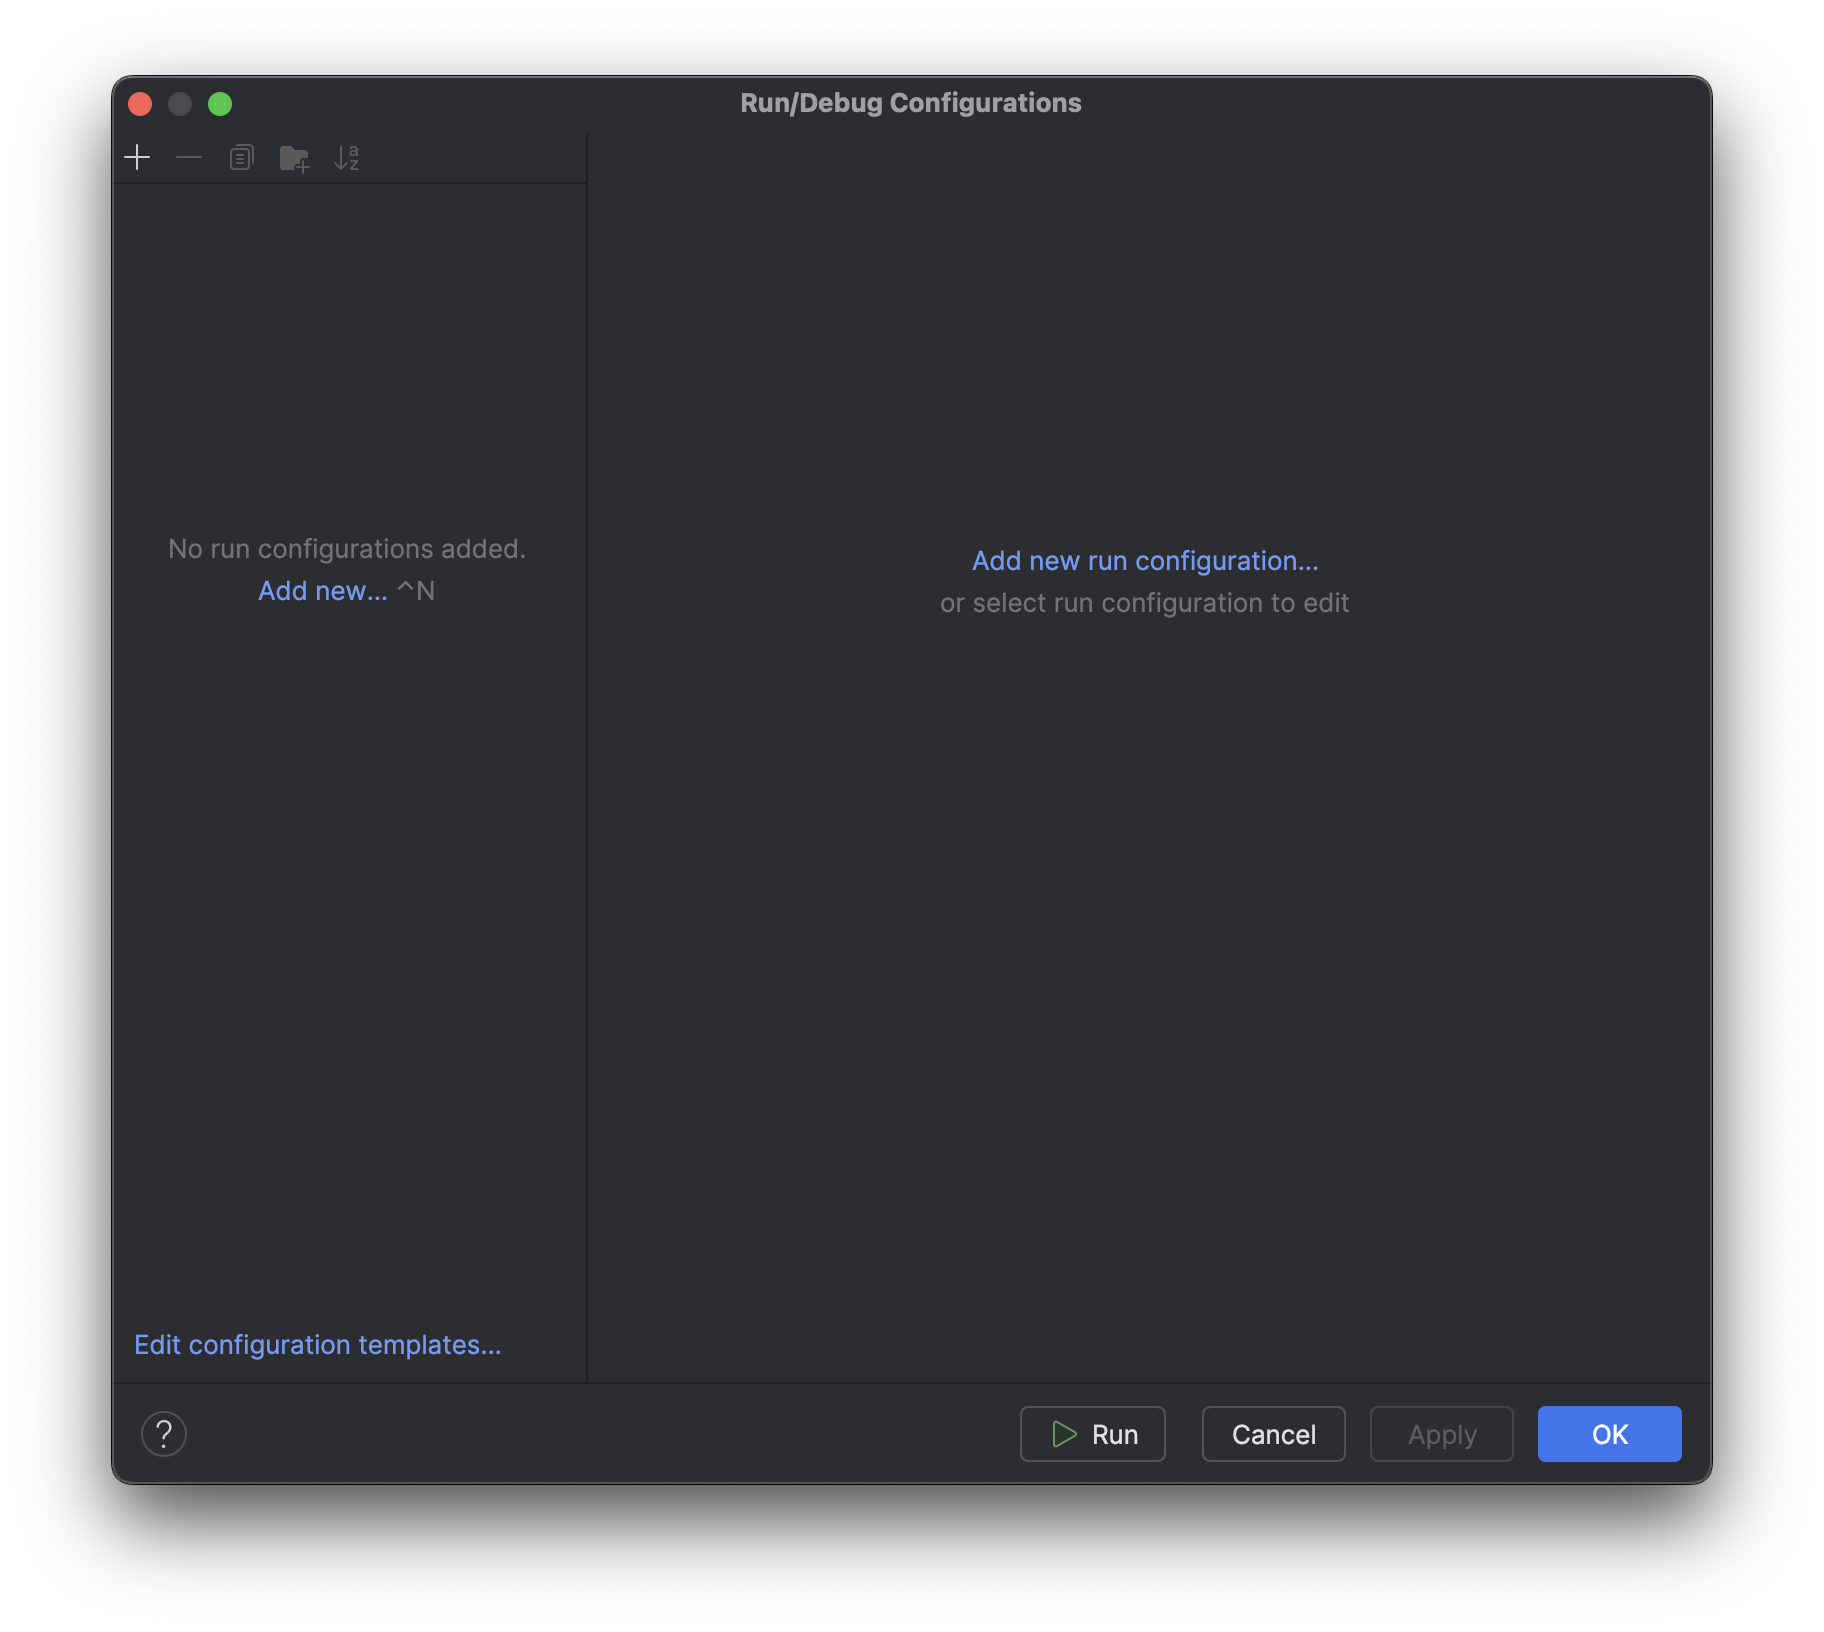Open help via the question mark icon

coord(164,1434)
